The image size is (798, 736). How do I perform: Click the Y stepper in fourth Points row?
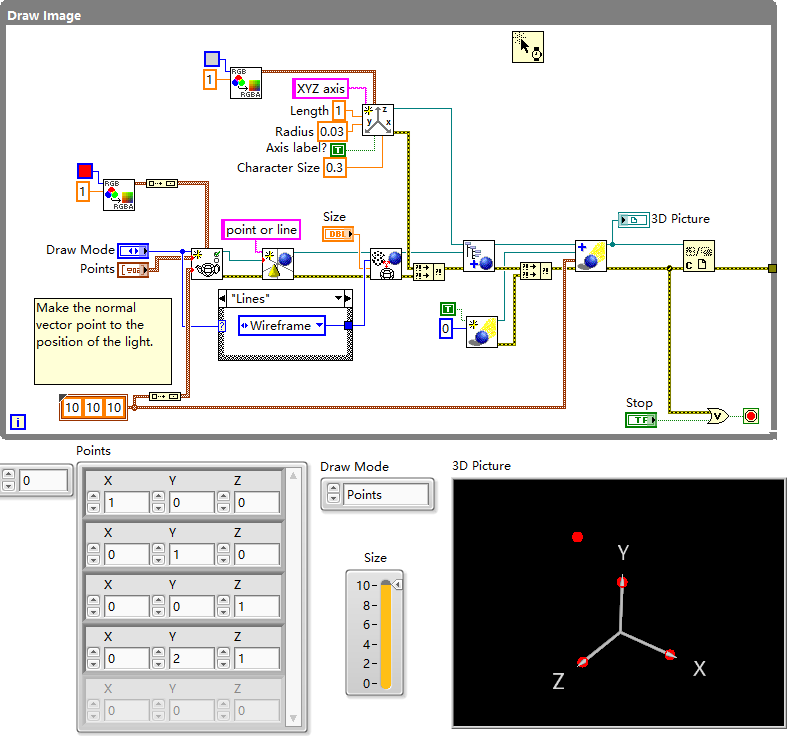click(158, 658)
